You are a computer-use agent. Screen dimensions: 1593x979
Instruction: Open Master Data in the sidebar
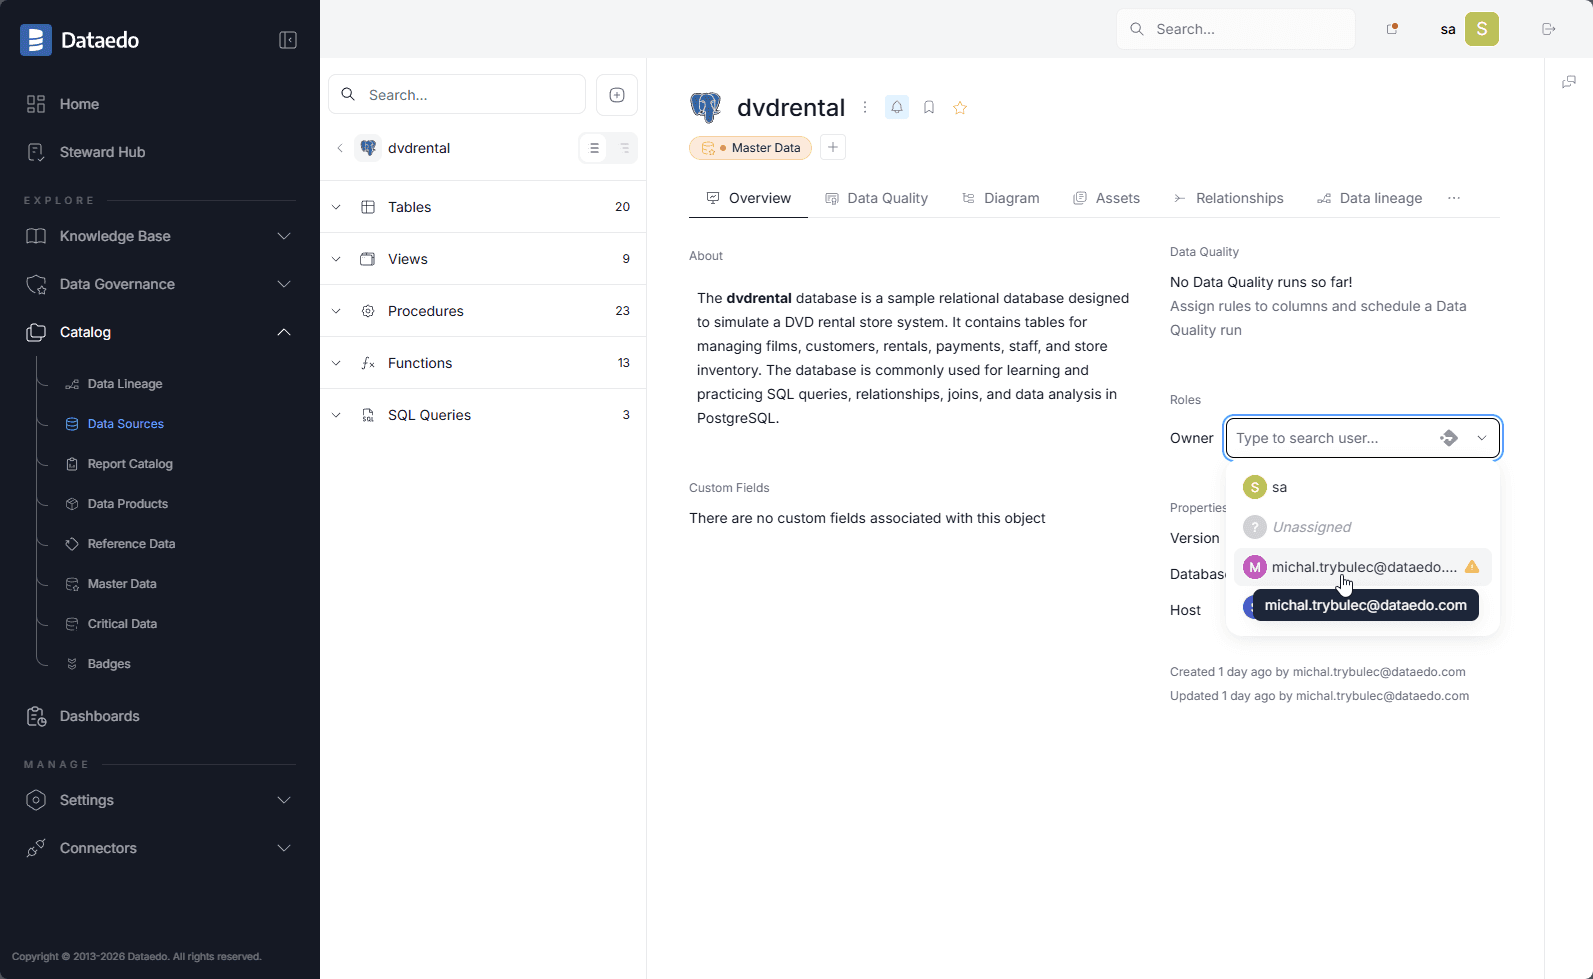tap(122, 584)
